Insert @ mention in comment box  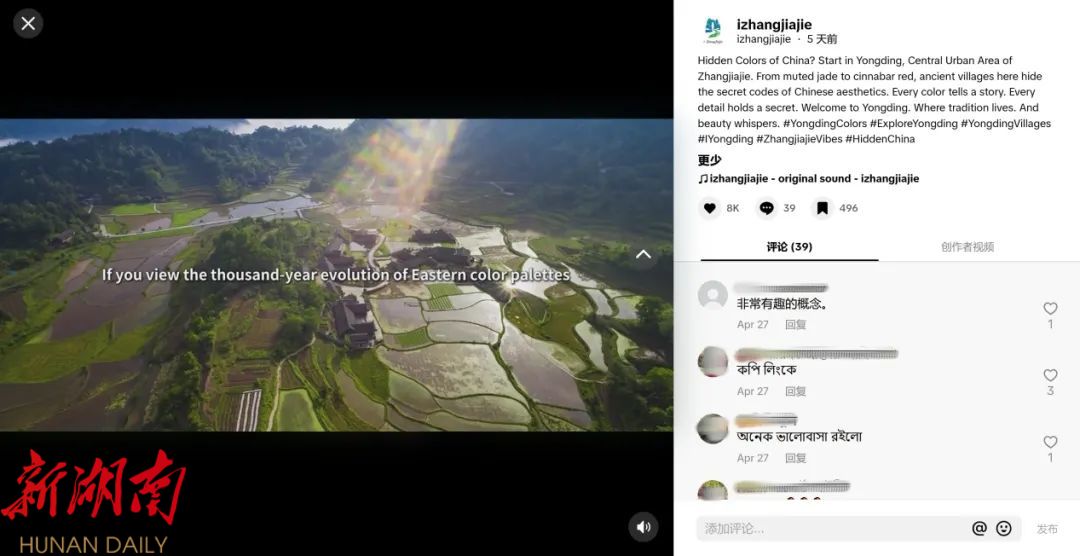click(979, 528)
